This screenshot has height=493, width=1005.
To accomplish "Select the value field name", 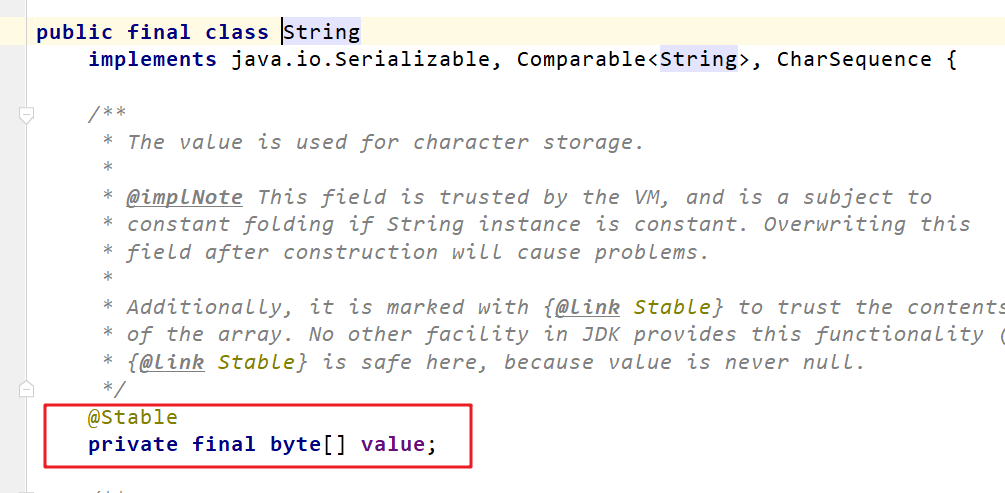I will (393, 443).
